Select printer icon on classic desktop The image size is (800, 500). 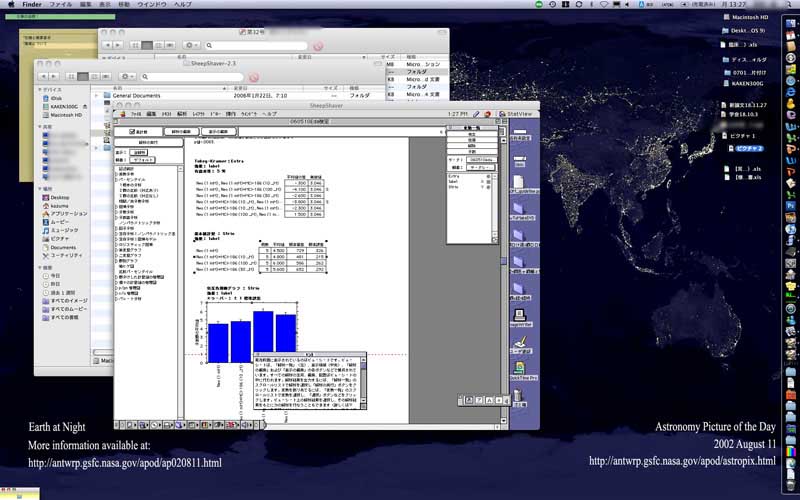coord(521,317)
